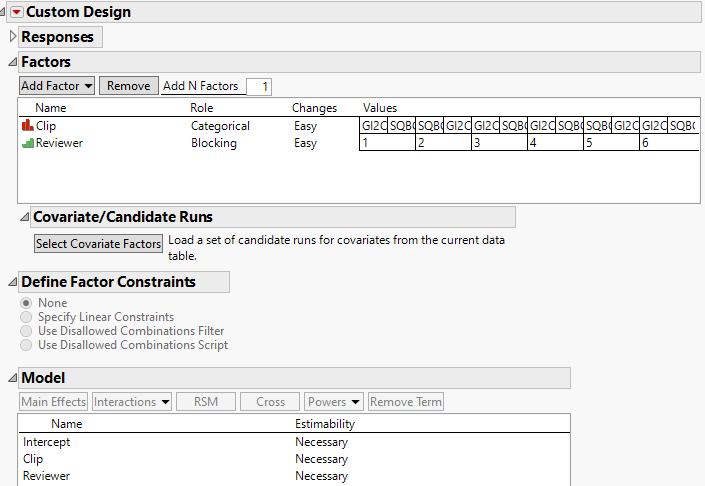Open the Powers dropdown

click(334, 402)
